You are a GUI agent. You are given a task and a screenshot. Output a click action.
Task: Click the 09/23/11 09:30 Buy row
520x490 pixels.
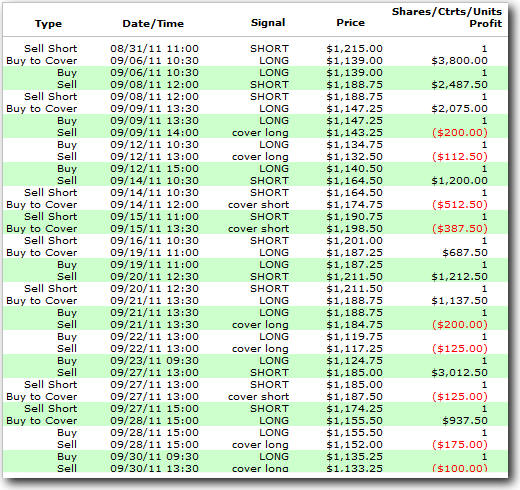pos(255,361)
